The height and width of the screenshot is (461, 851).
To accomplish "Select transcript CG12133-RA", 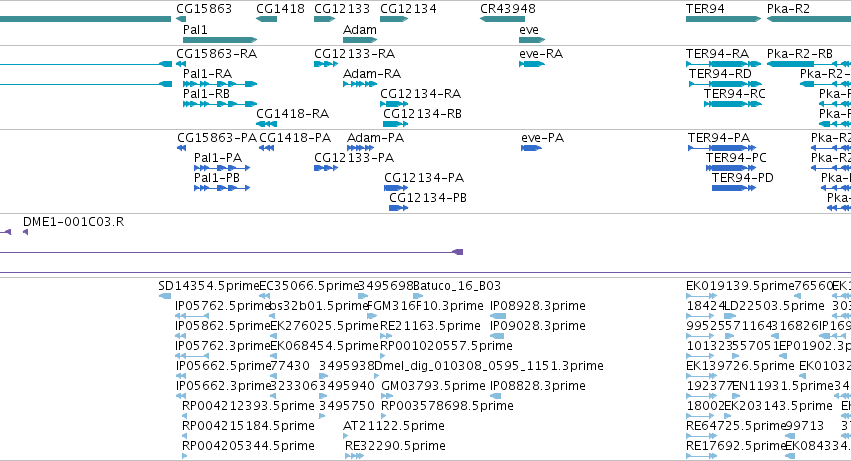I will coord(354,54).
